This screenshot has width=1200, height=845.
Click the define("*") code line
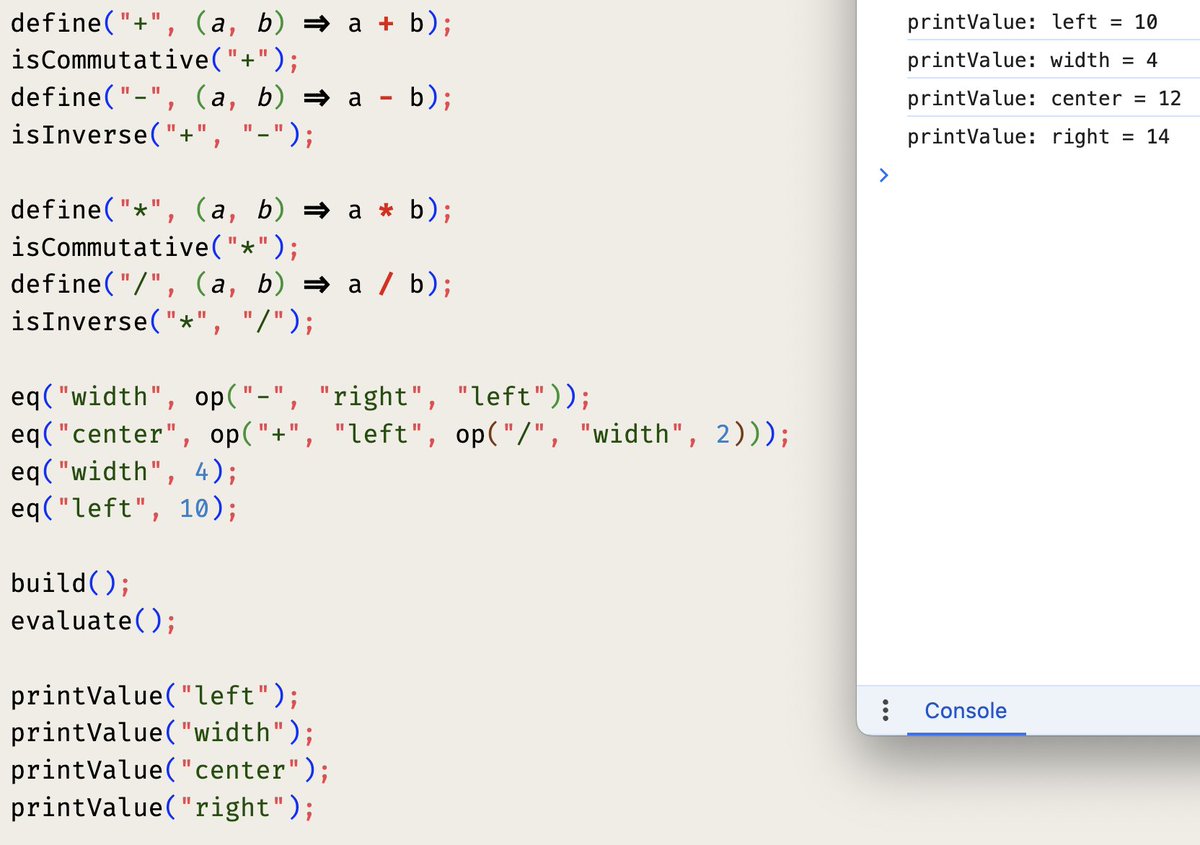(232, 210)
